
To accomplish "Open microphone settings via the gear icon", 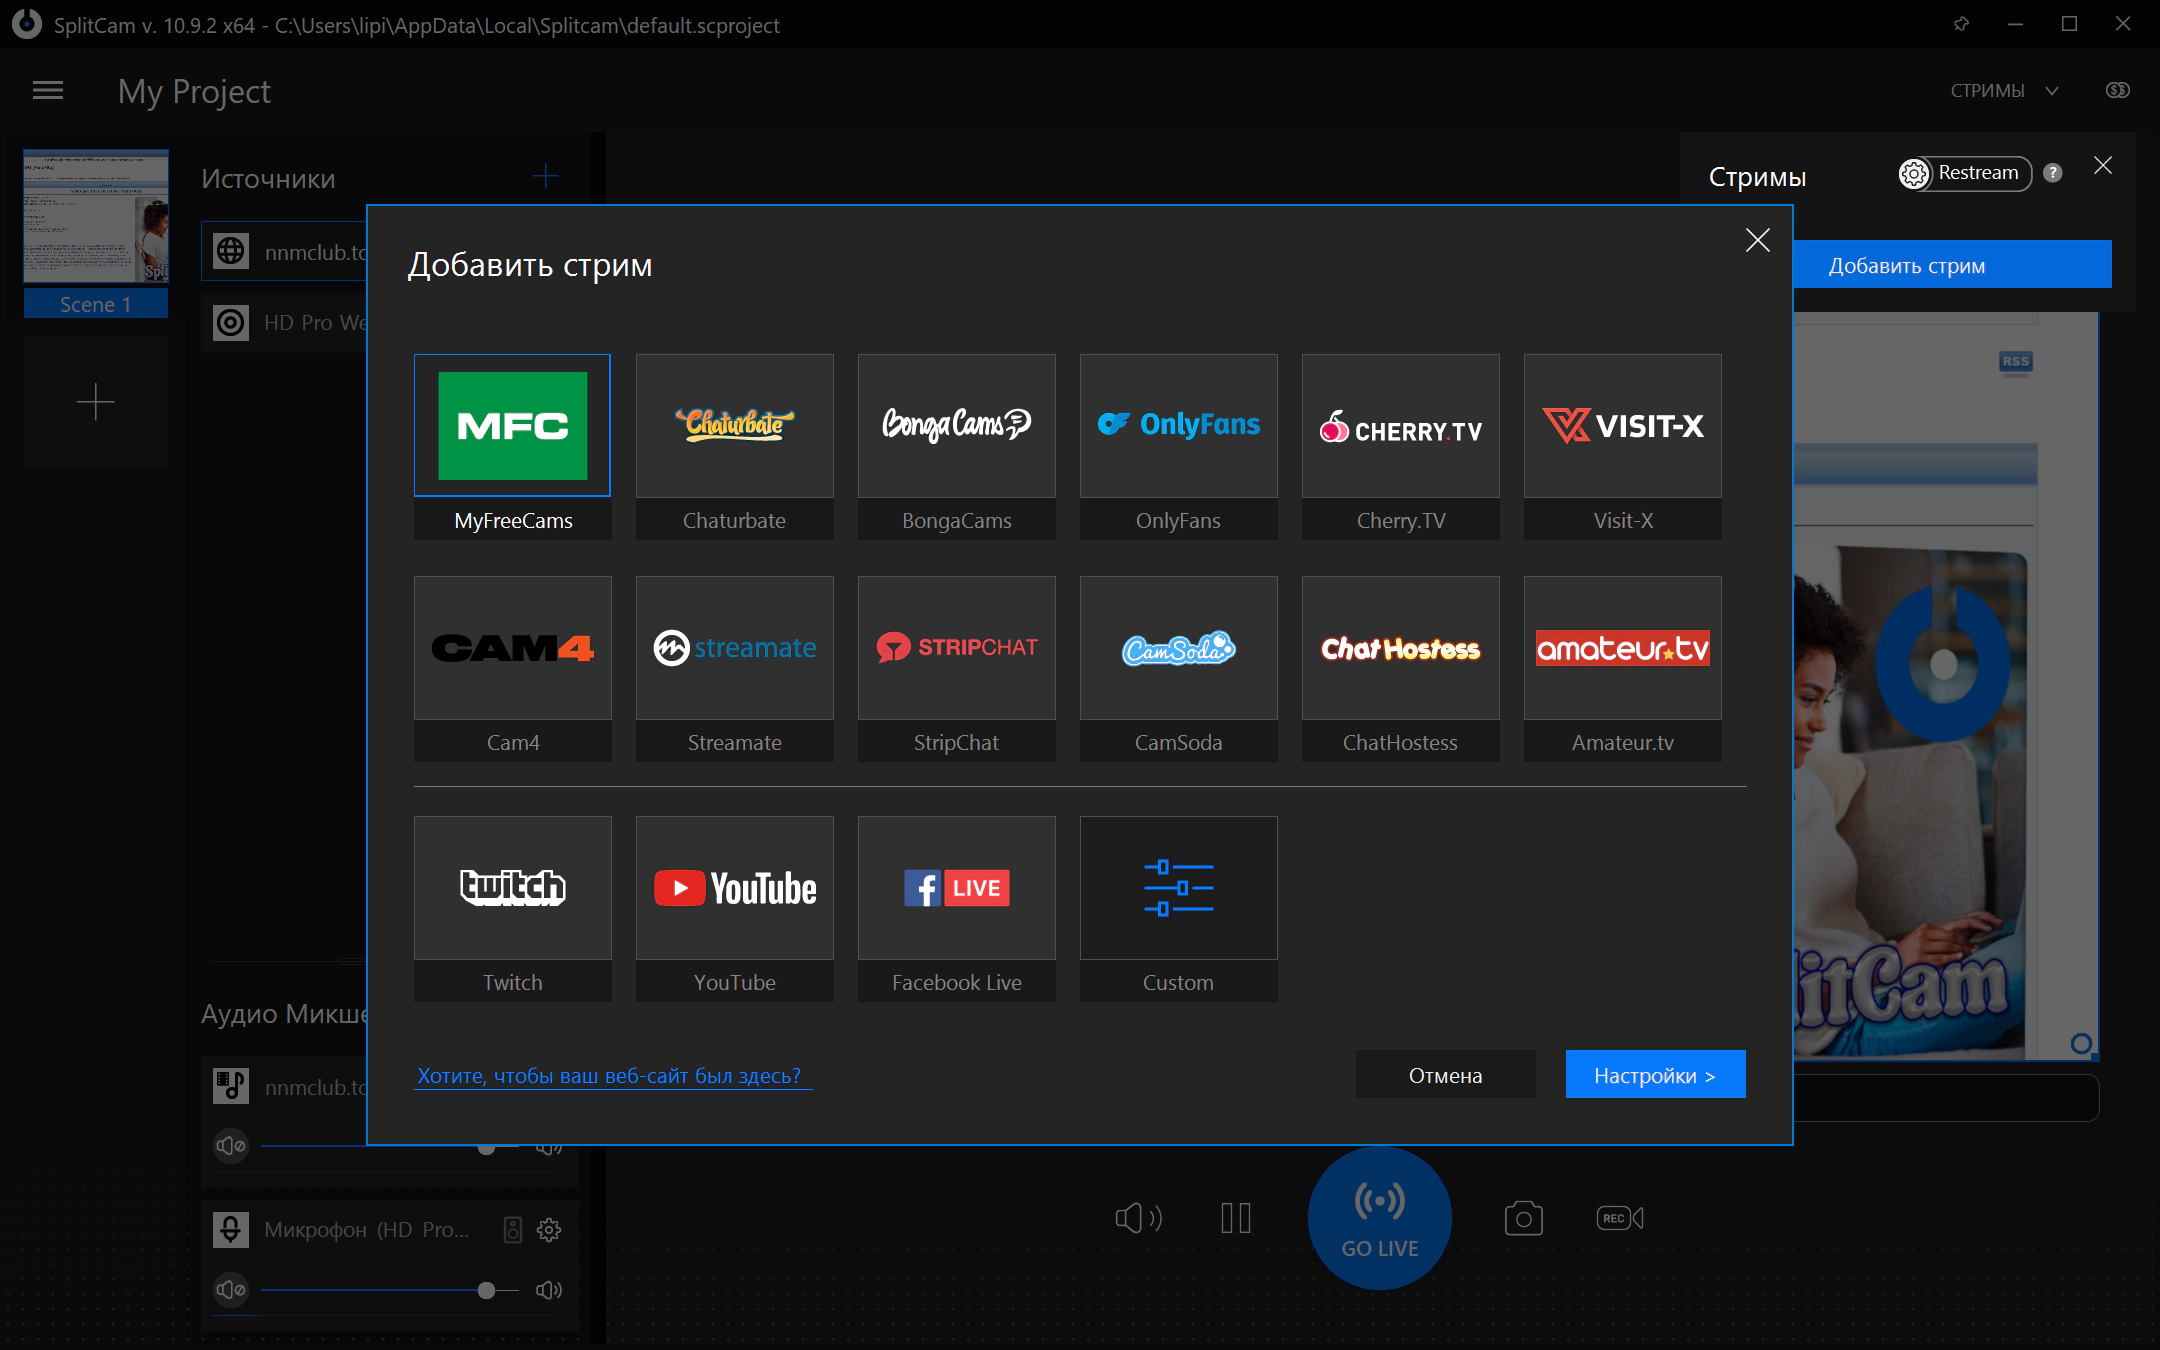I will 549,1230.
